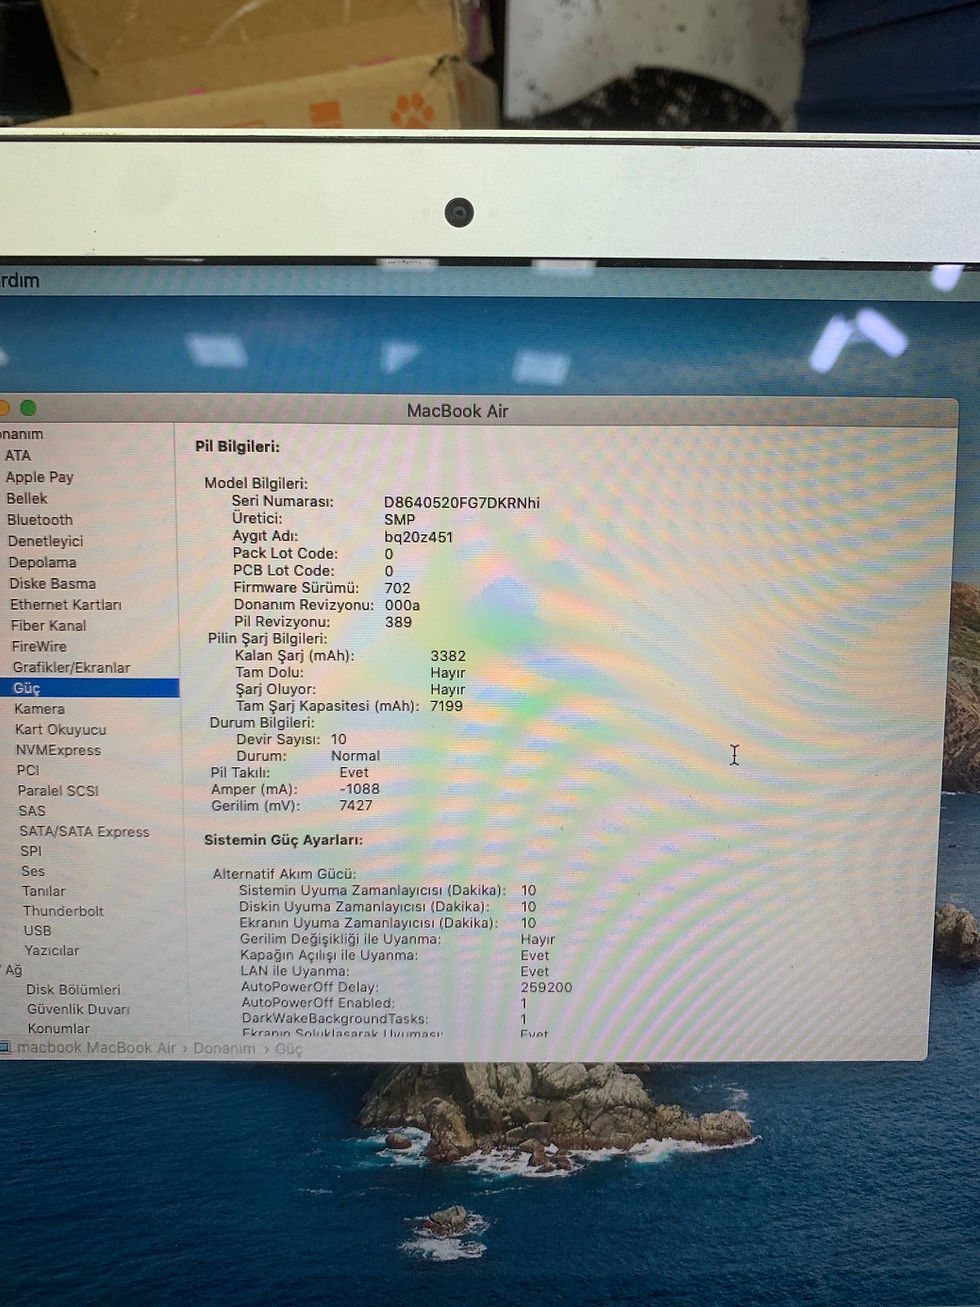Select Fiber Kanal in the sidebar

point(48,626)
